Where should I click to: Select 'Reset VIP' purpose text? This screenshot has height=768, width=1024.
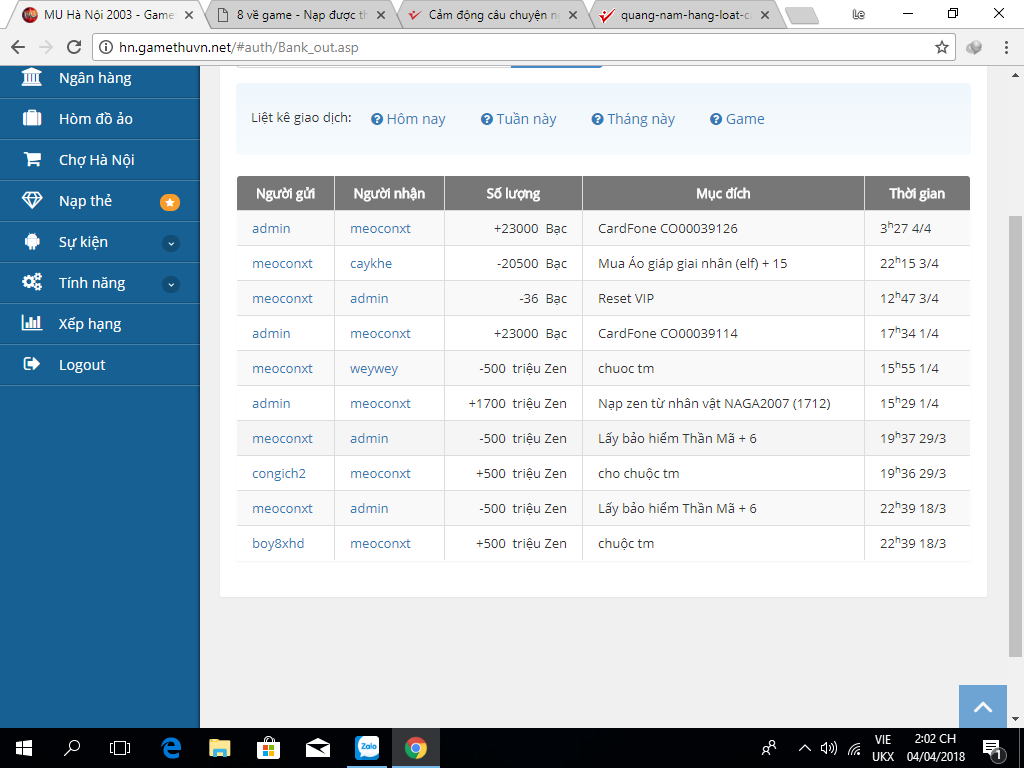[626, 298]
